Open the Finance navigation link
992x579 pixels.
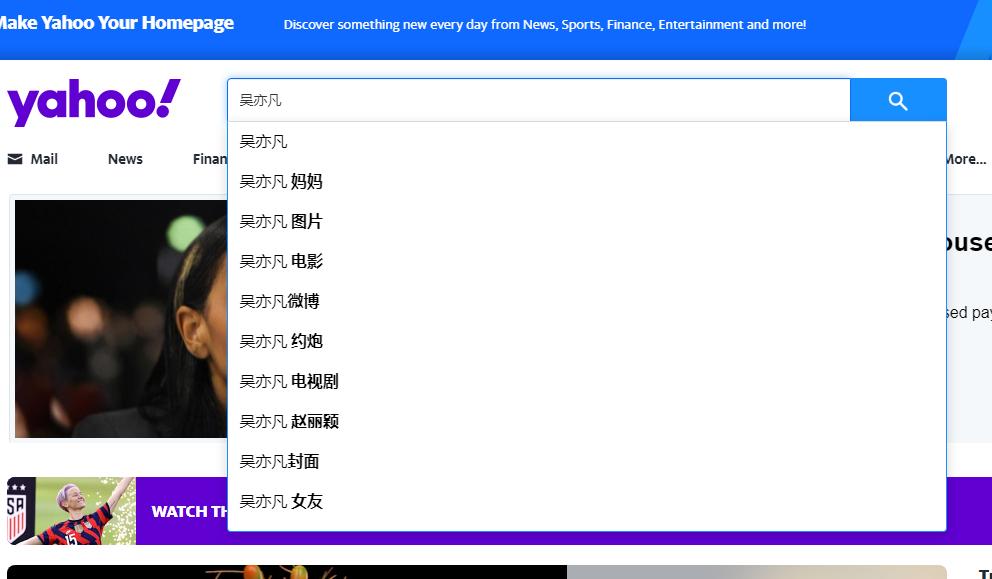click(x=210, y=159)
